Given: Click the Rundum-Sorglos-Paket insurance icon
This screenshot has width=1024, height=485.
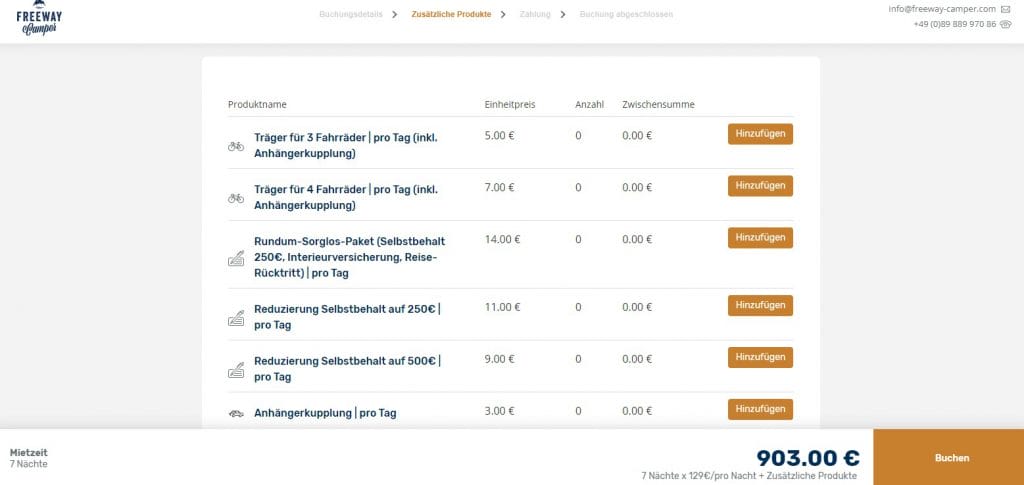Looking at the screenshot, I should coord(236,258).
